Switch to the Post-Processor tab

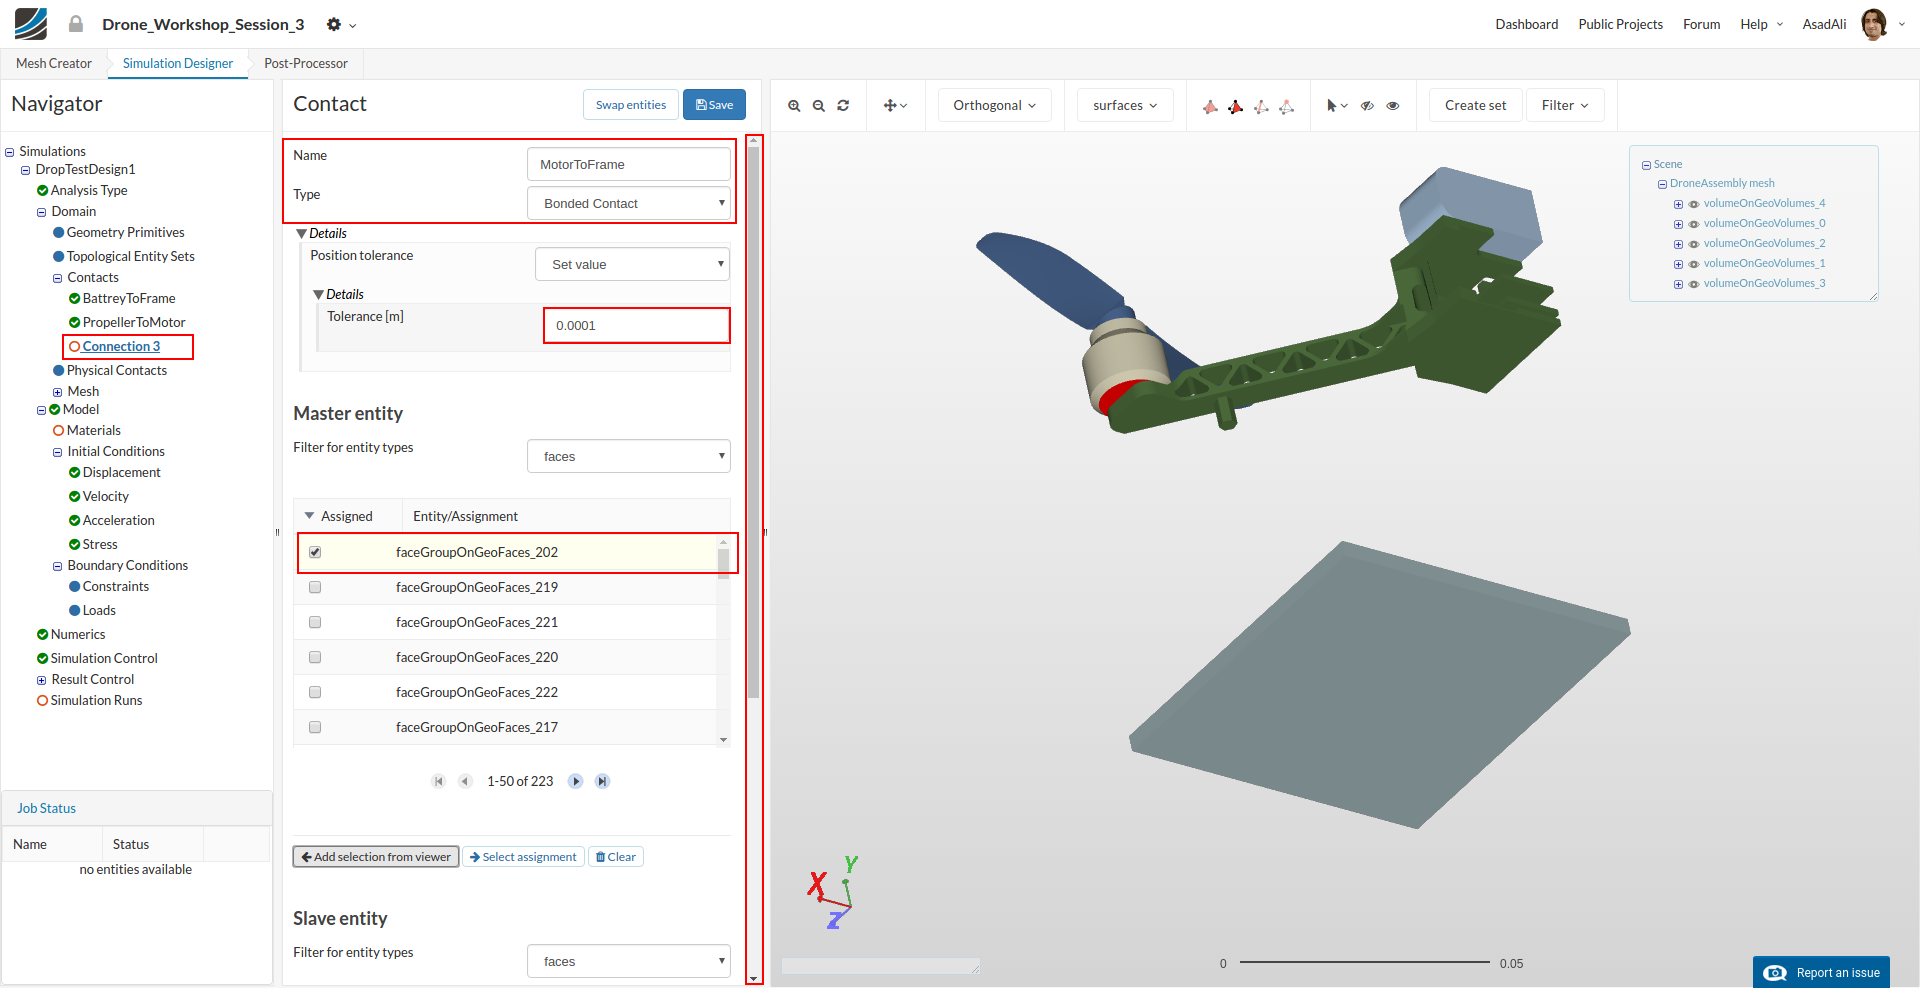[306, 63]
